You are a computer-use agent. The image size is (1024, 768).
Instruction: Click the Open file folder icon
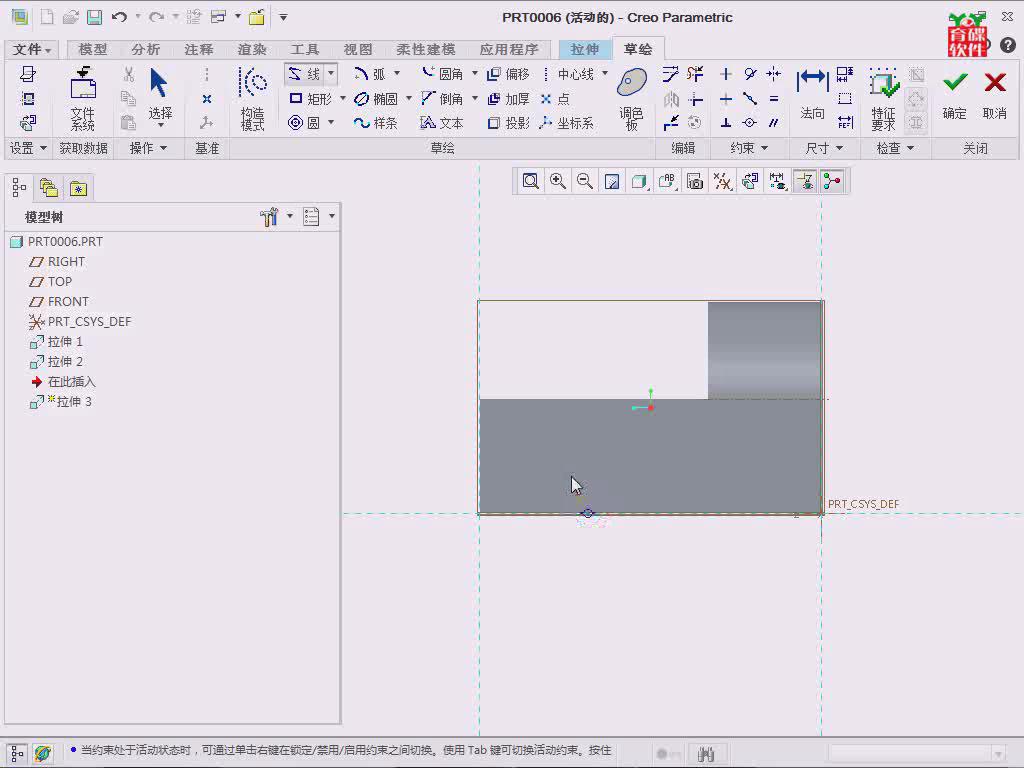point(71,17)
